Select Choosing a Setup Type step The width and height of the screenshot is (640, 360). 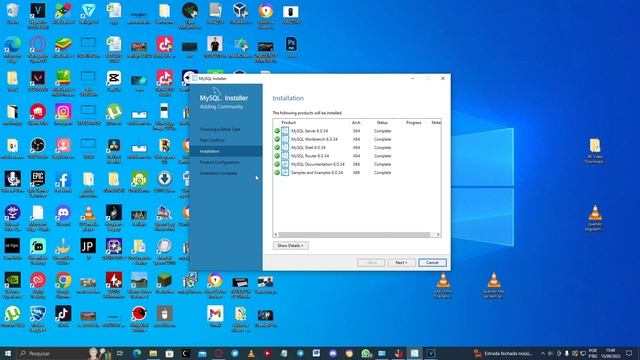pyautogui.click(x=220, y=129)
